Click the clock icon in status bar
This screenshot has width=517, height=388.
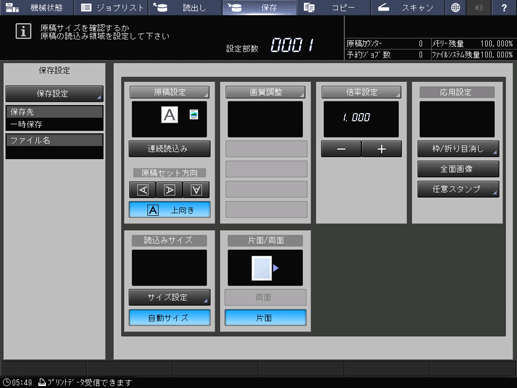click(x=7, y=382)
